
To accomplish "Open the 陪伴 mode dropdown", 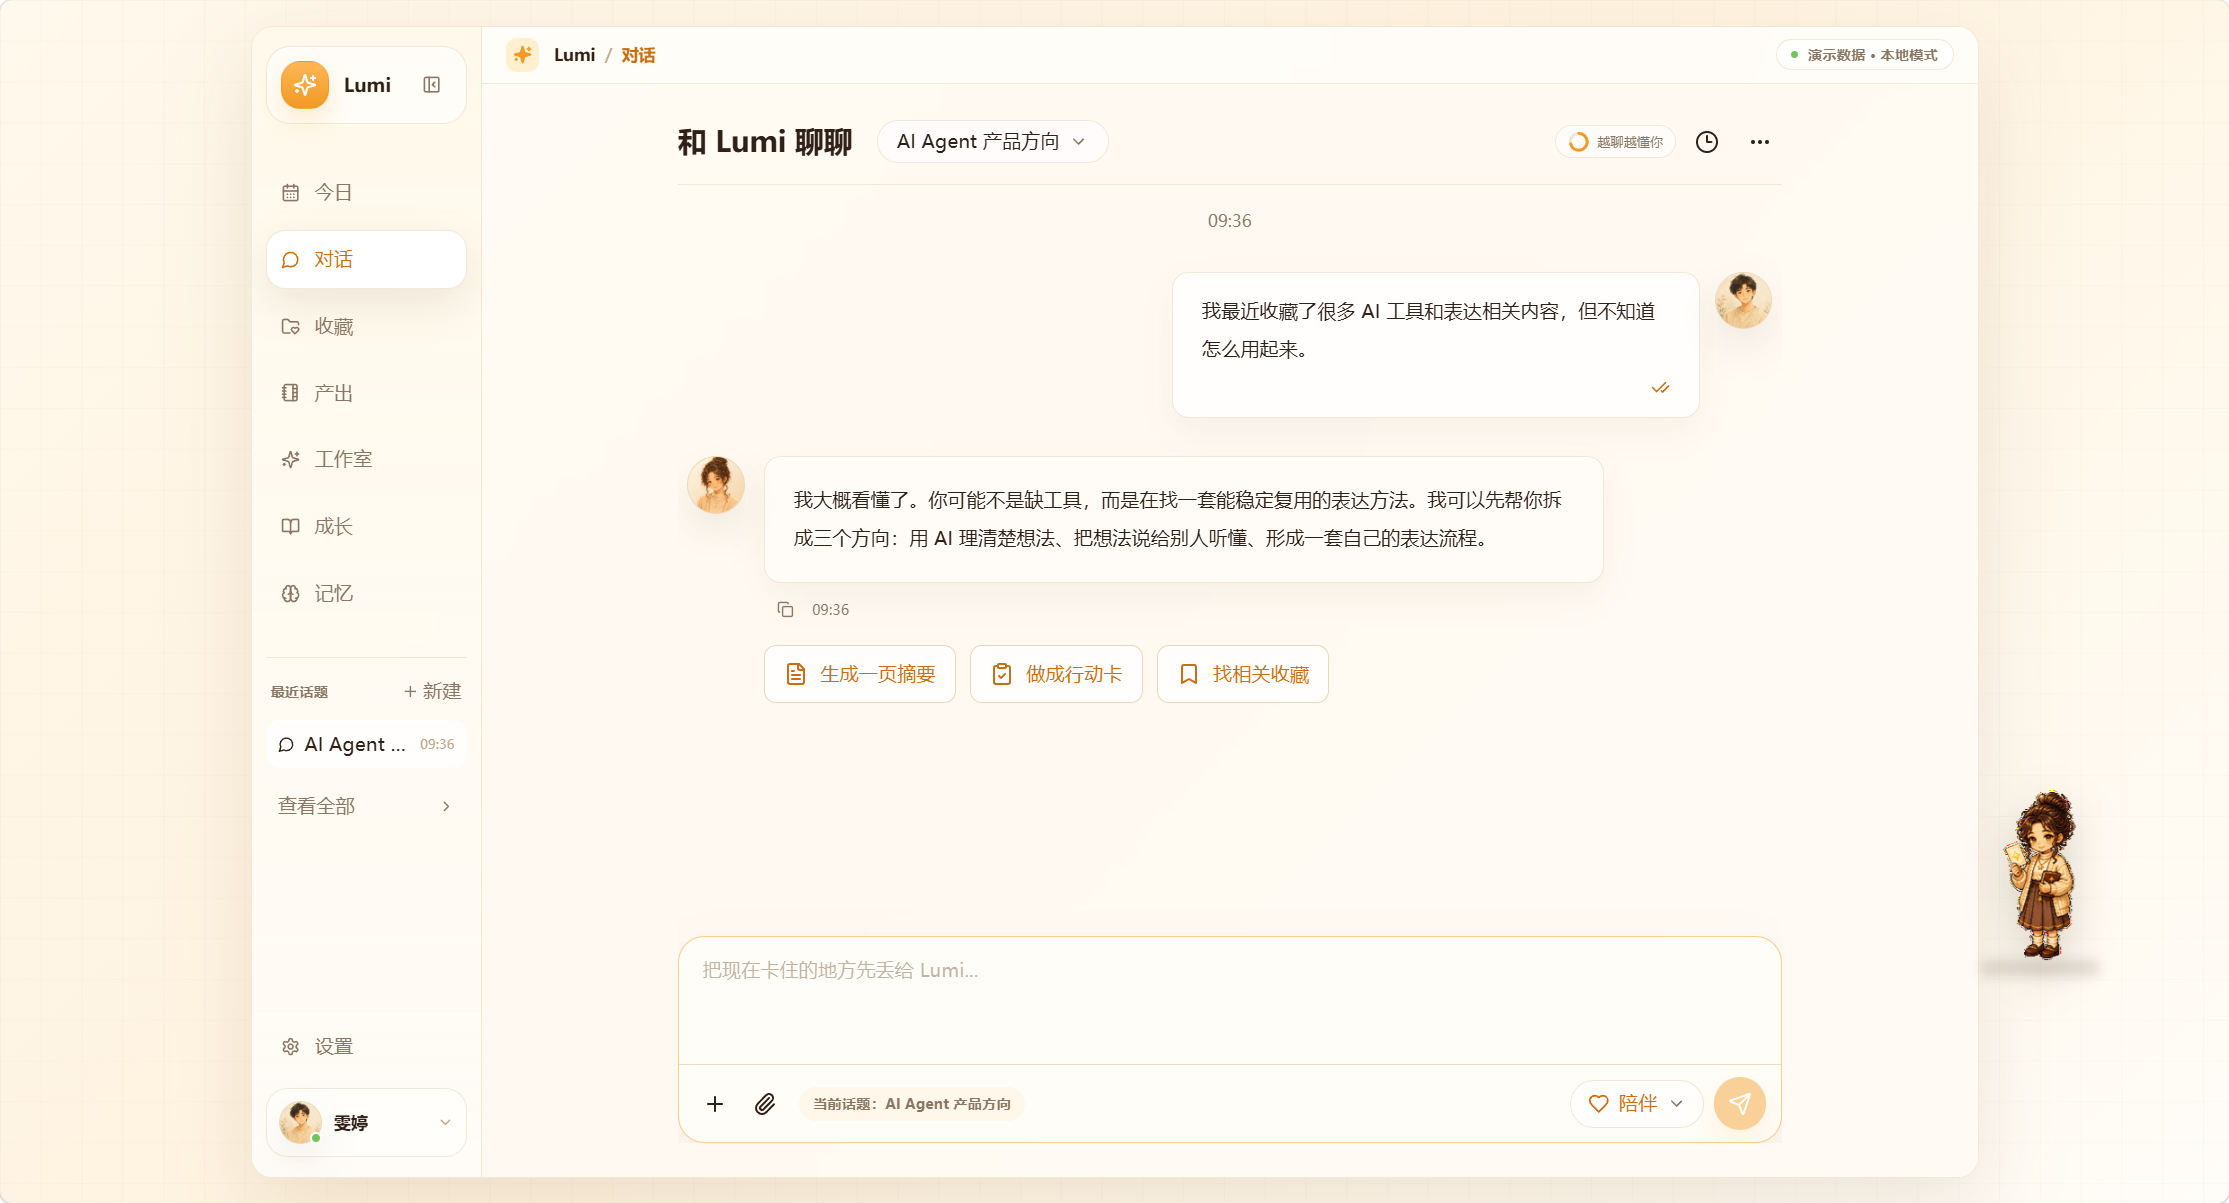I will pyautogui.click(x=1636, y=1104).
